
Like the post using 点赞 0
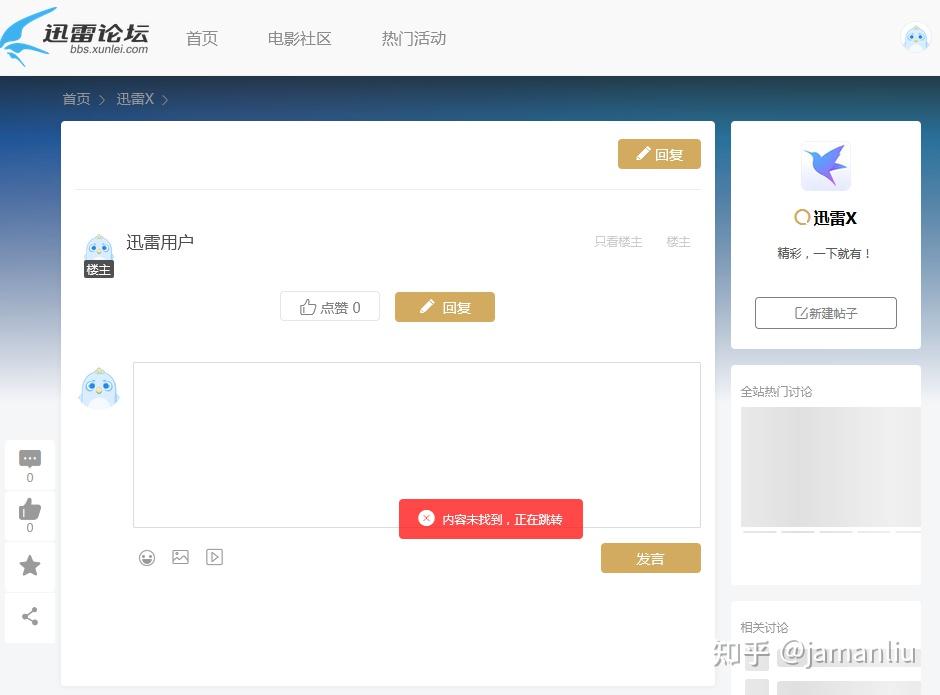(330, 306)
